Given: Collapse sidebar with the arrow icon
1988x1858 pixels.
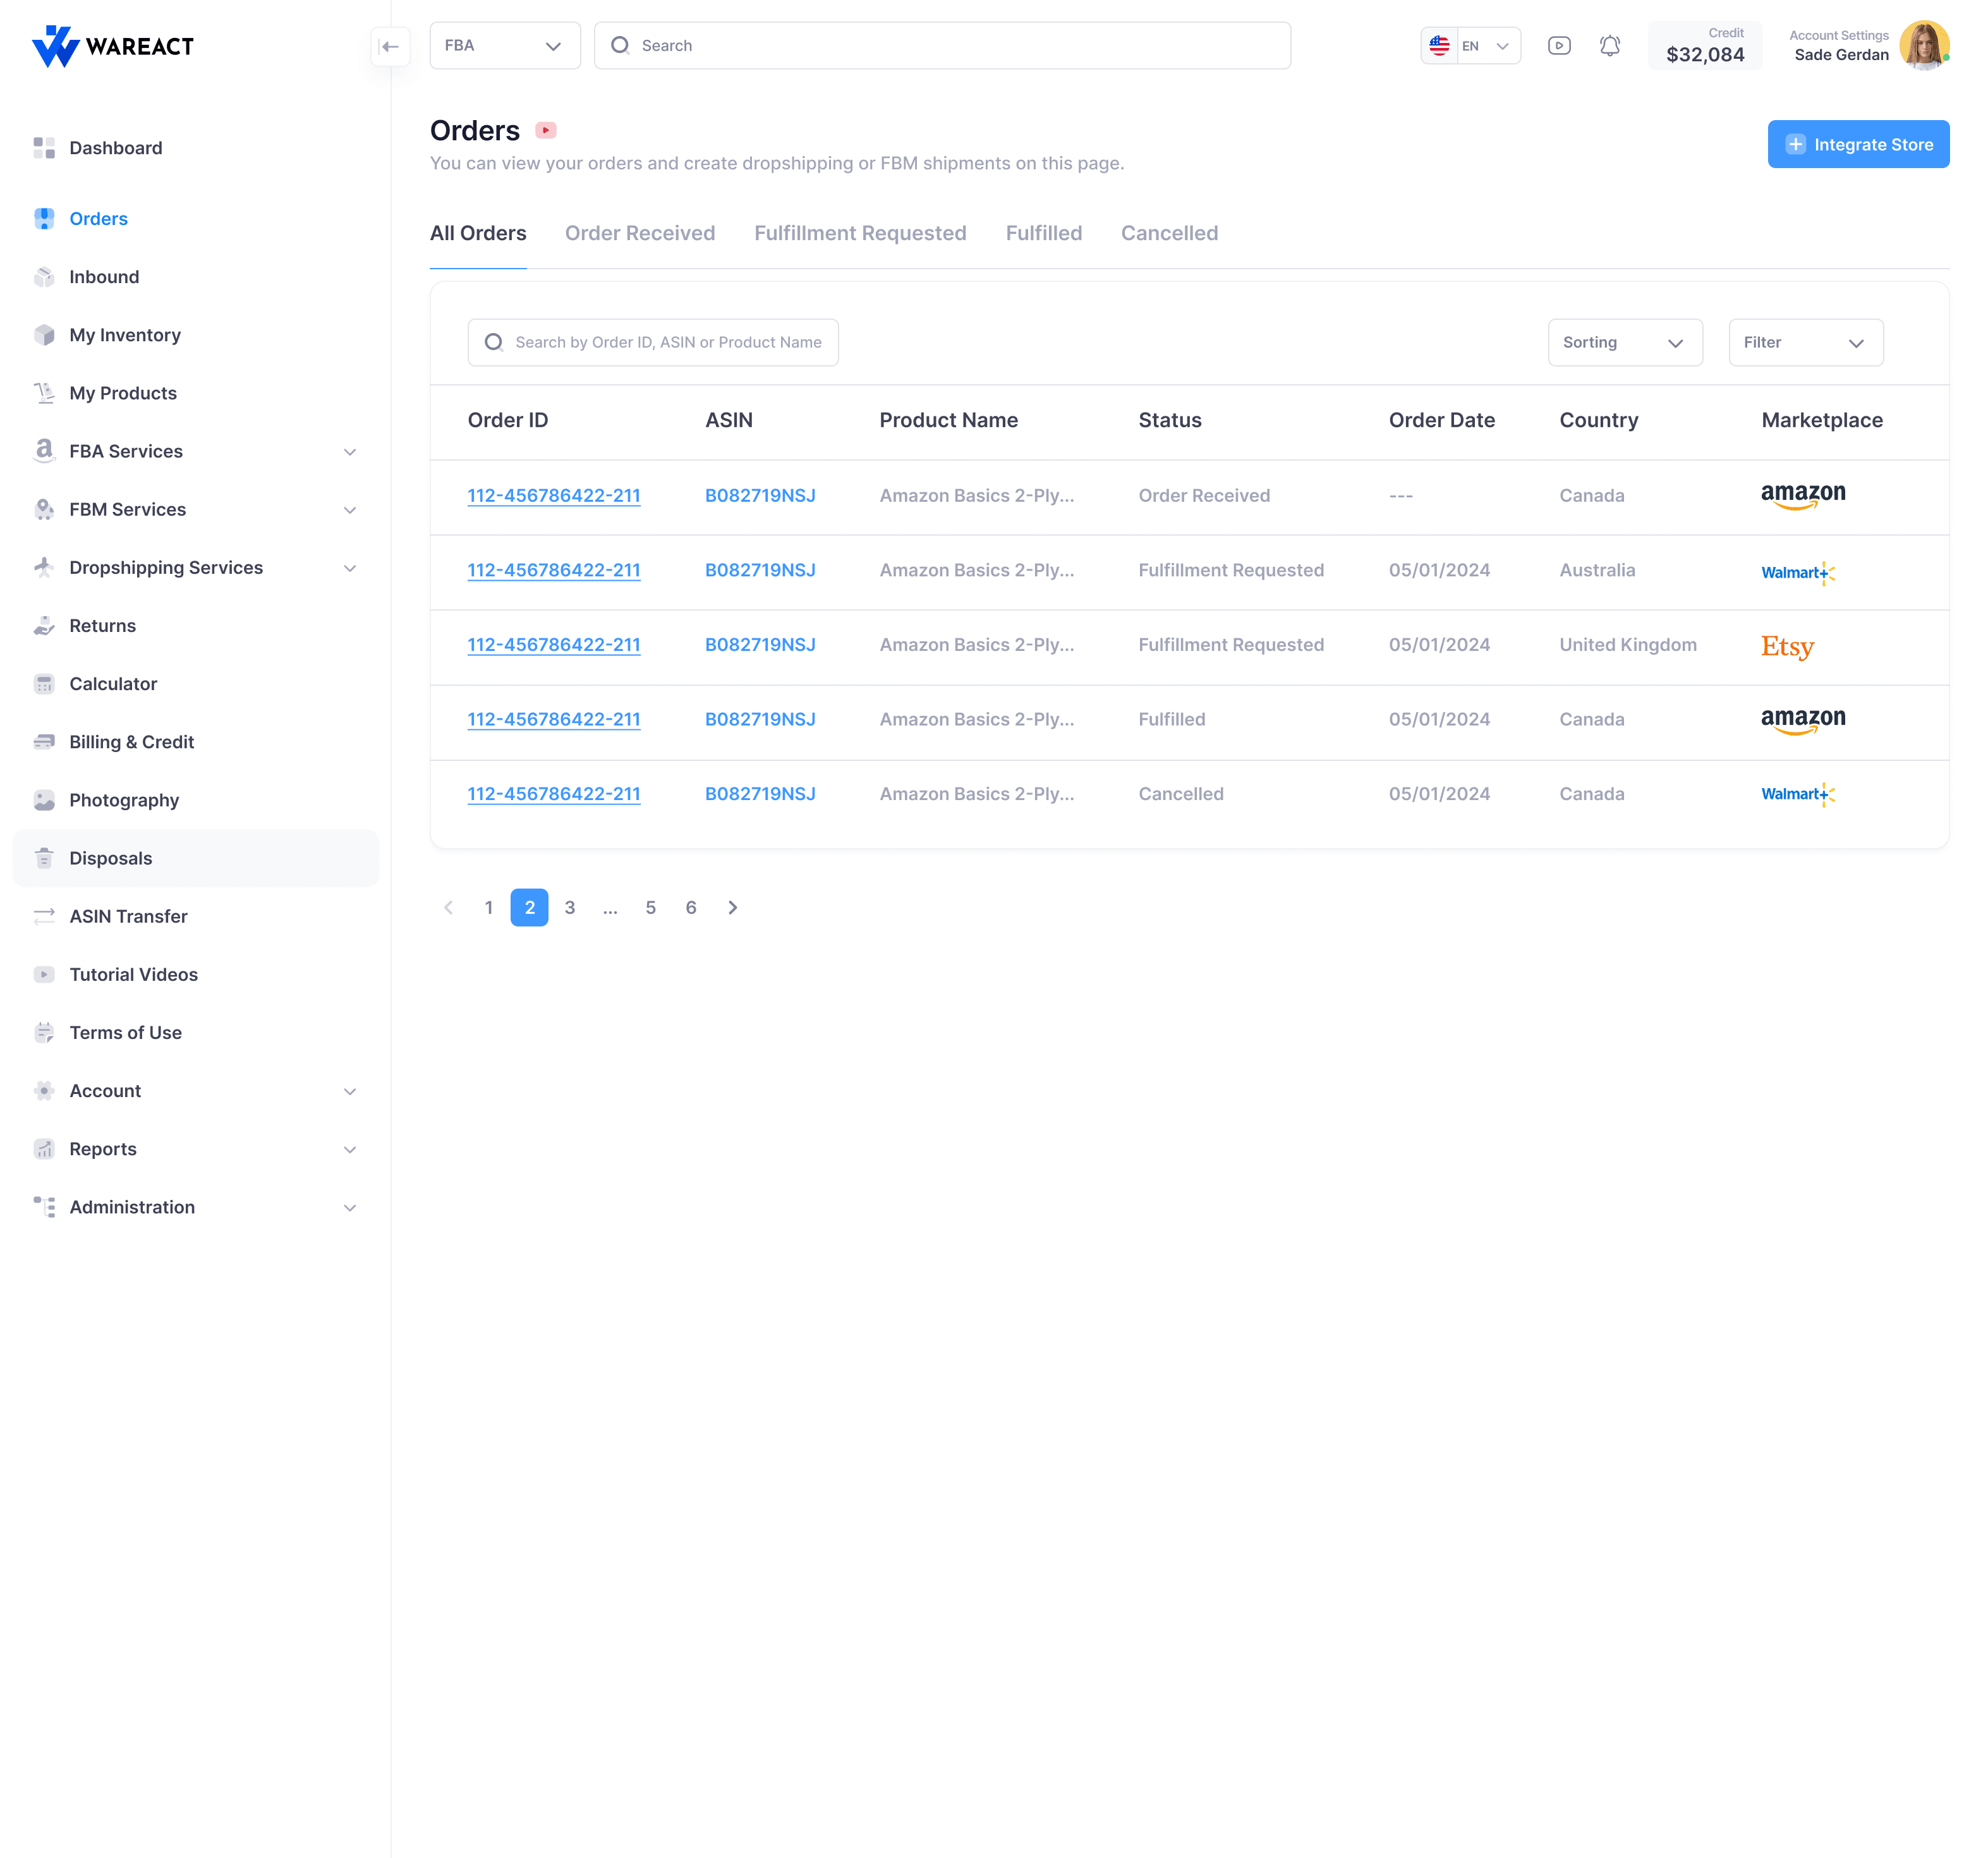Looking at the screenshot, I should point(390,46).
